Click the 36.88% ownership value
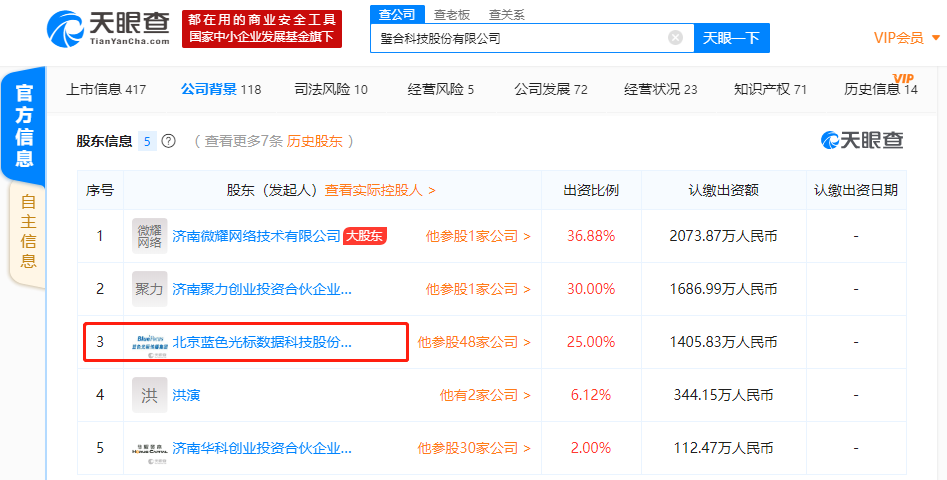Image resolution: width=947 pixels, height=480 pixels. pyautogui.click(x=591, y=236)
